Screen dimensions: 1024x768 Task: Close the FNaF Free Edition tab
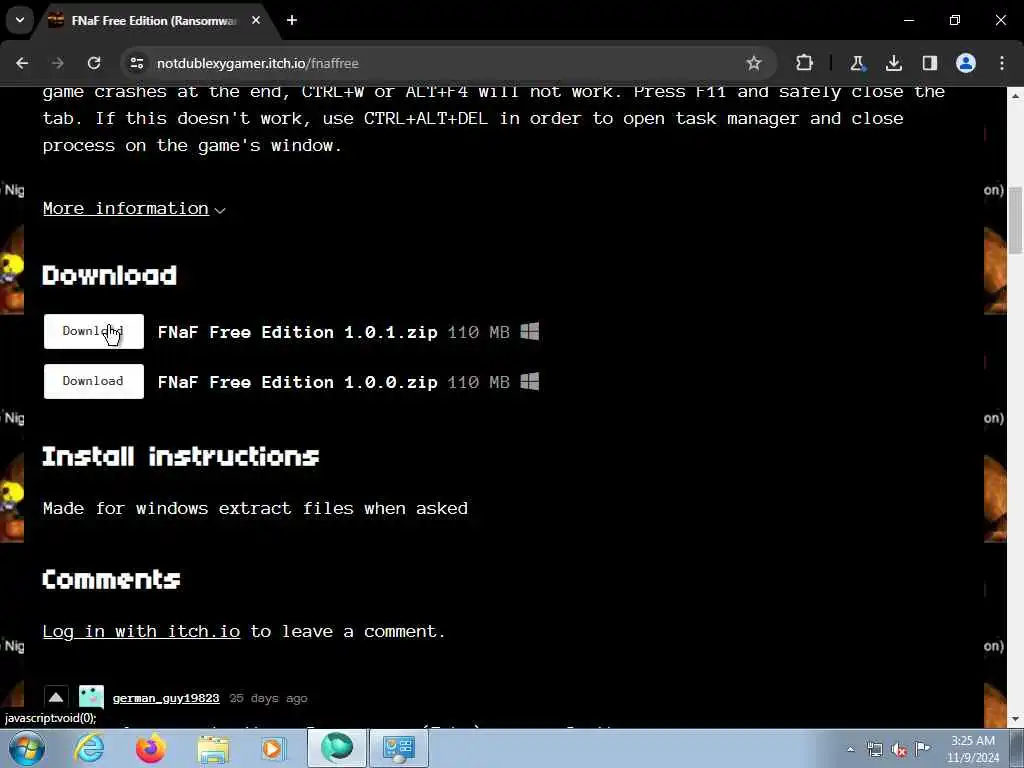point(256,20)
